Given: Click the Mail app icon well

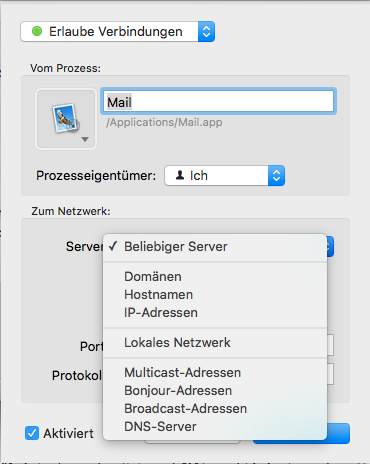Looking at the screenshot, I should [x=66, y=119].
